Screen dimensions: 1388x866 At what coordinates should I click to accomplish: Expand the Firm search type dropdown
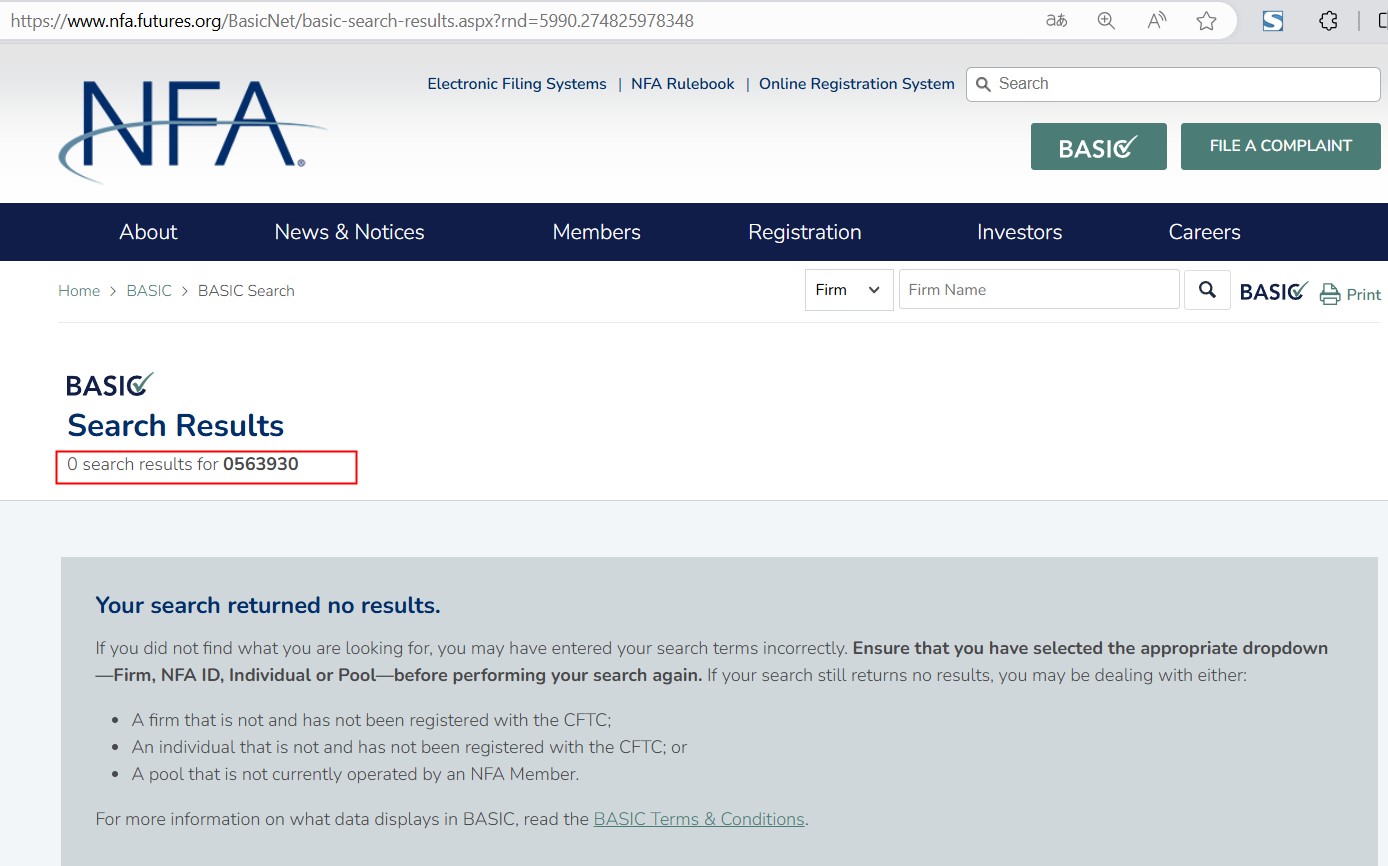point(848,290)
